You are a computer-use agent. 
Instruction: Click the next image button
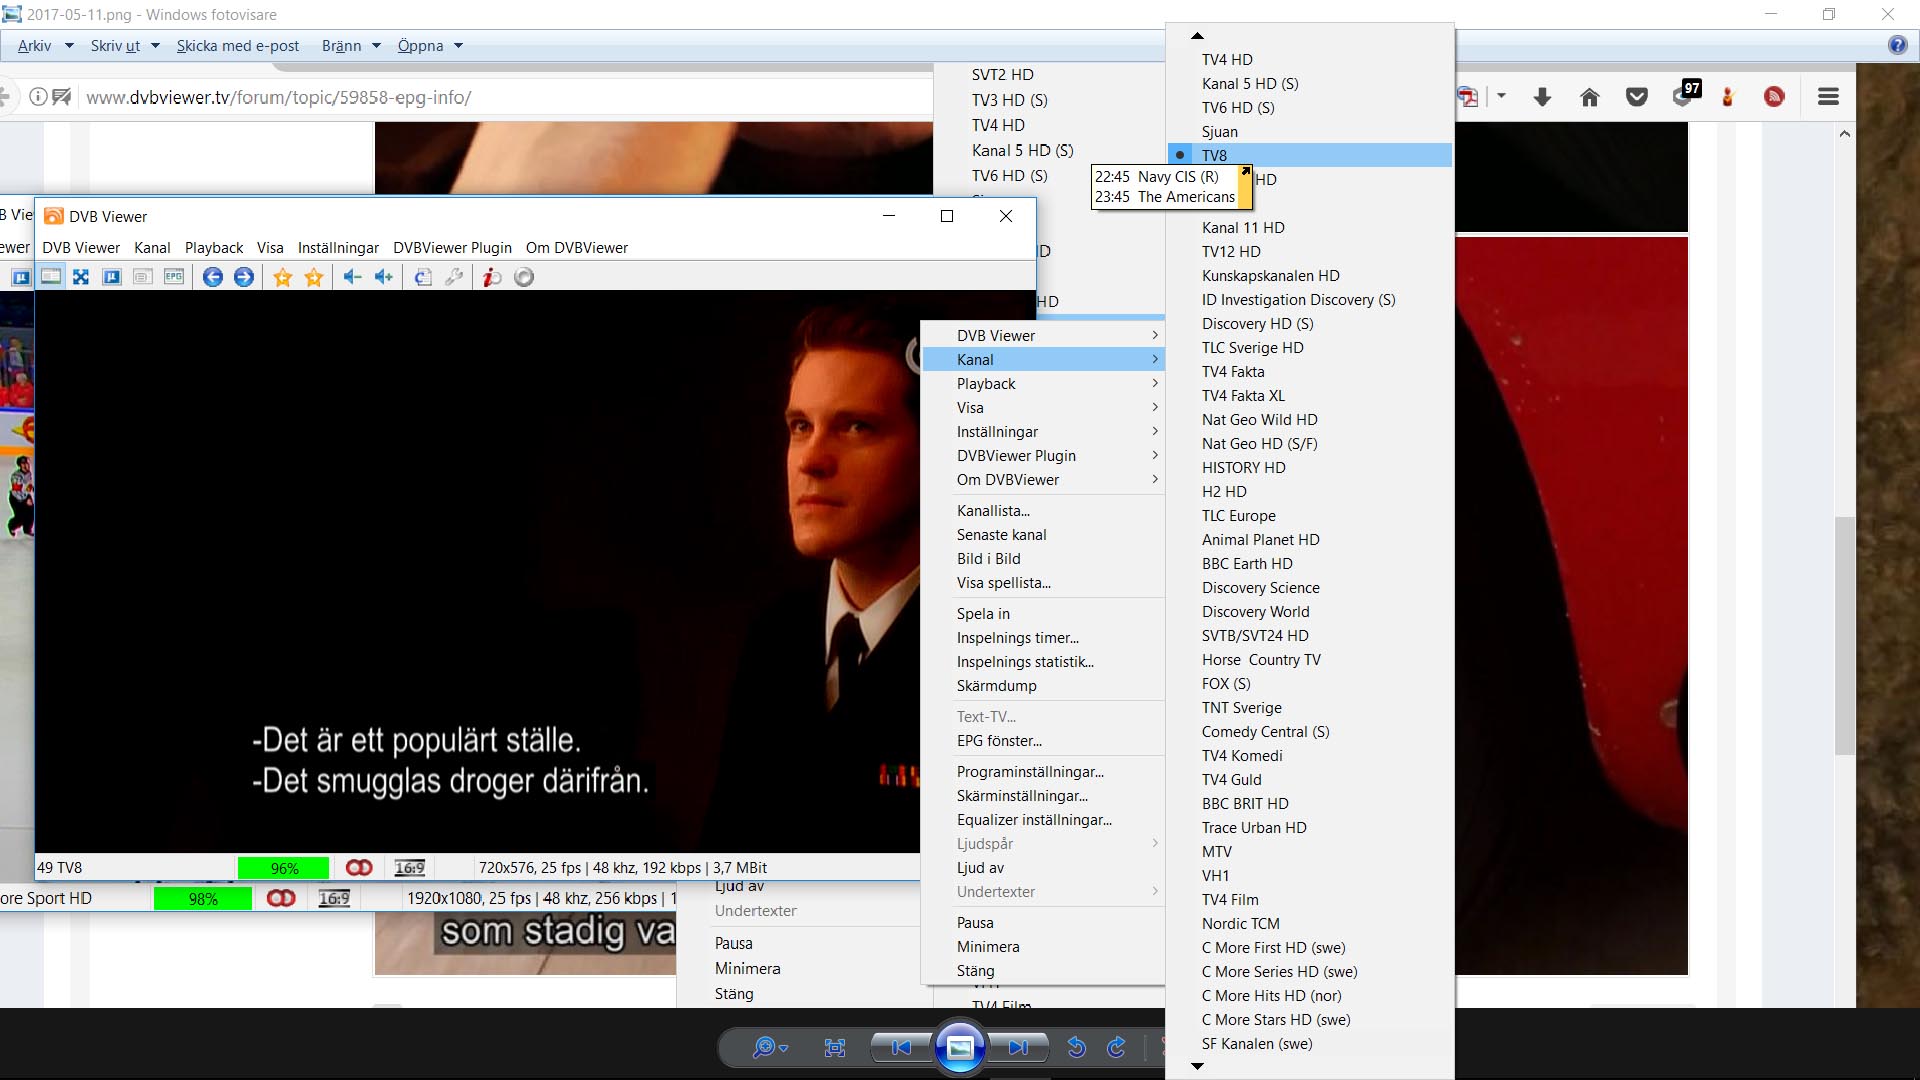pos(1018,1047)
